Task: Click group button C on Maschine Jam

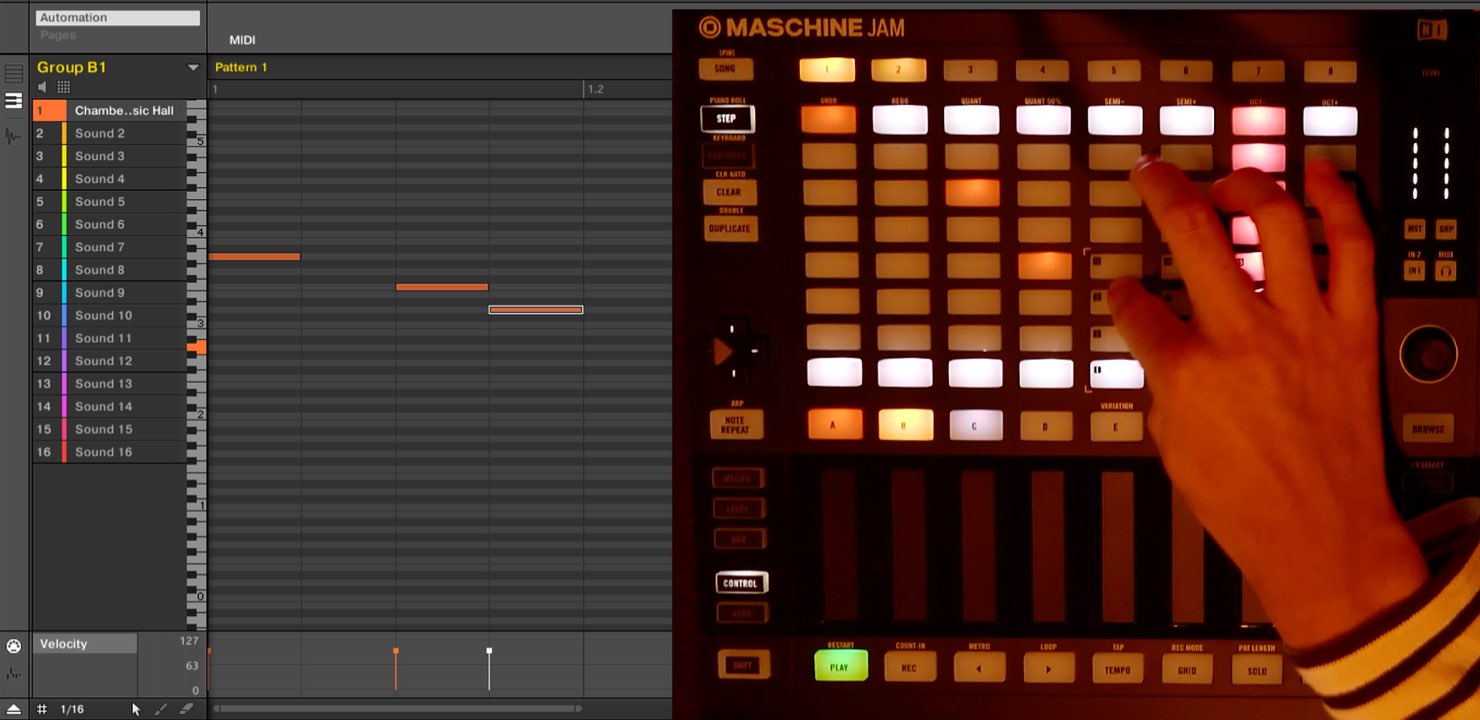Action: pos(975,425)
